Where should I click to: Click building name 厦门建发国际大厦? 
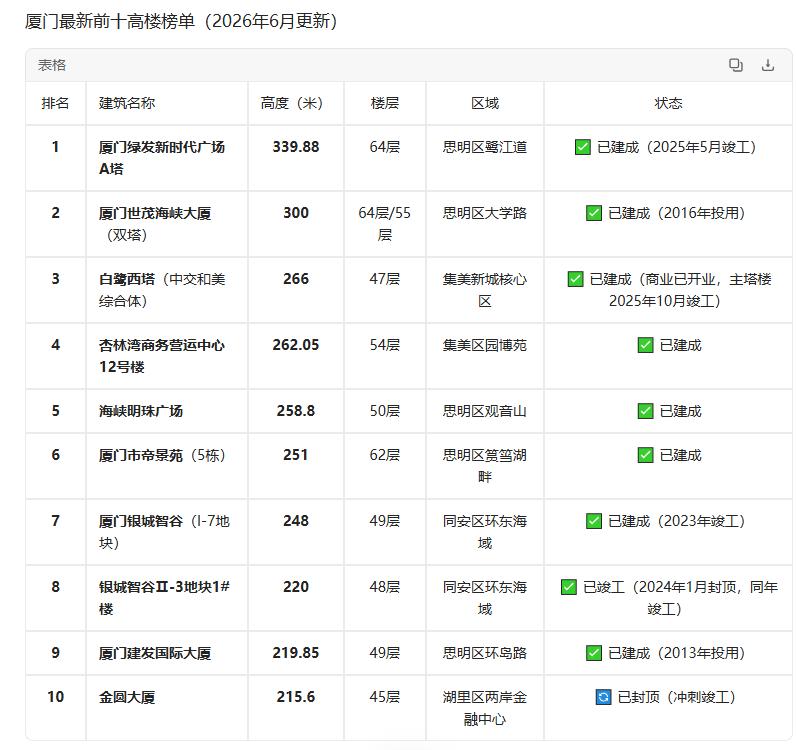pyautogui.click(x=155, y=653)
